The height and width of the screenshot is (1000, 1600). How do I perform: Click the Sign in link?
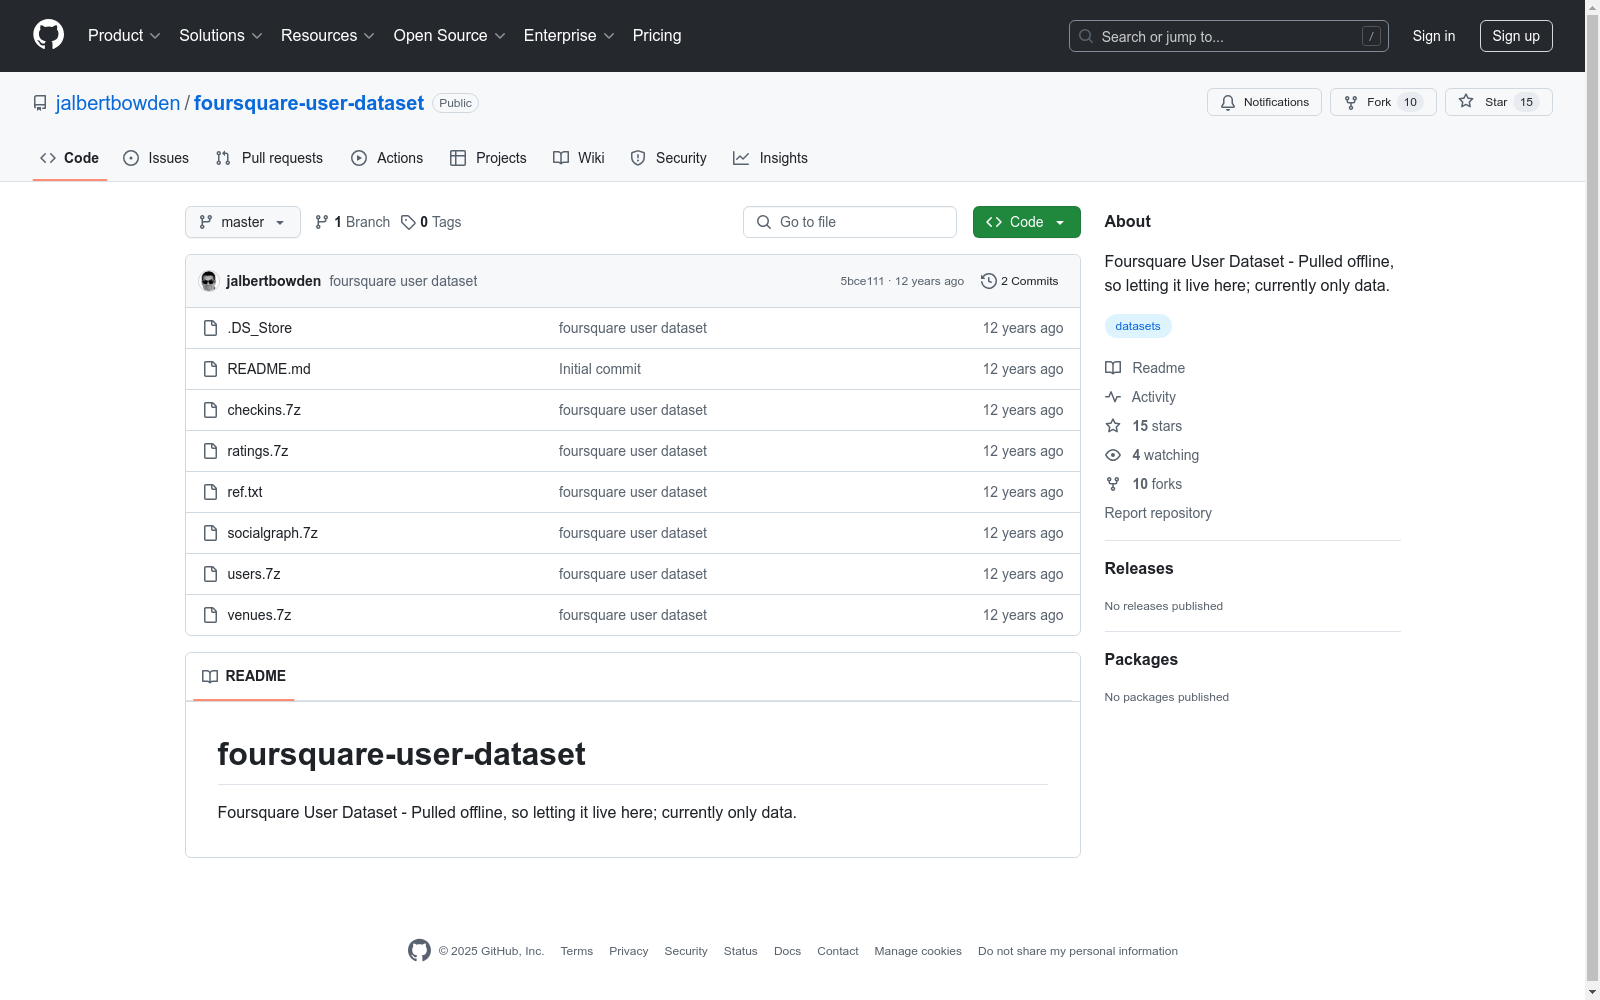1434,36
